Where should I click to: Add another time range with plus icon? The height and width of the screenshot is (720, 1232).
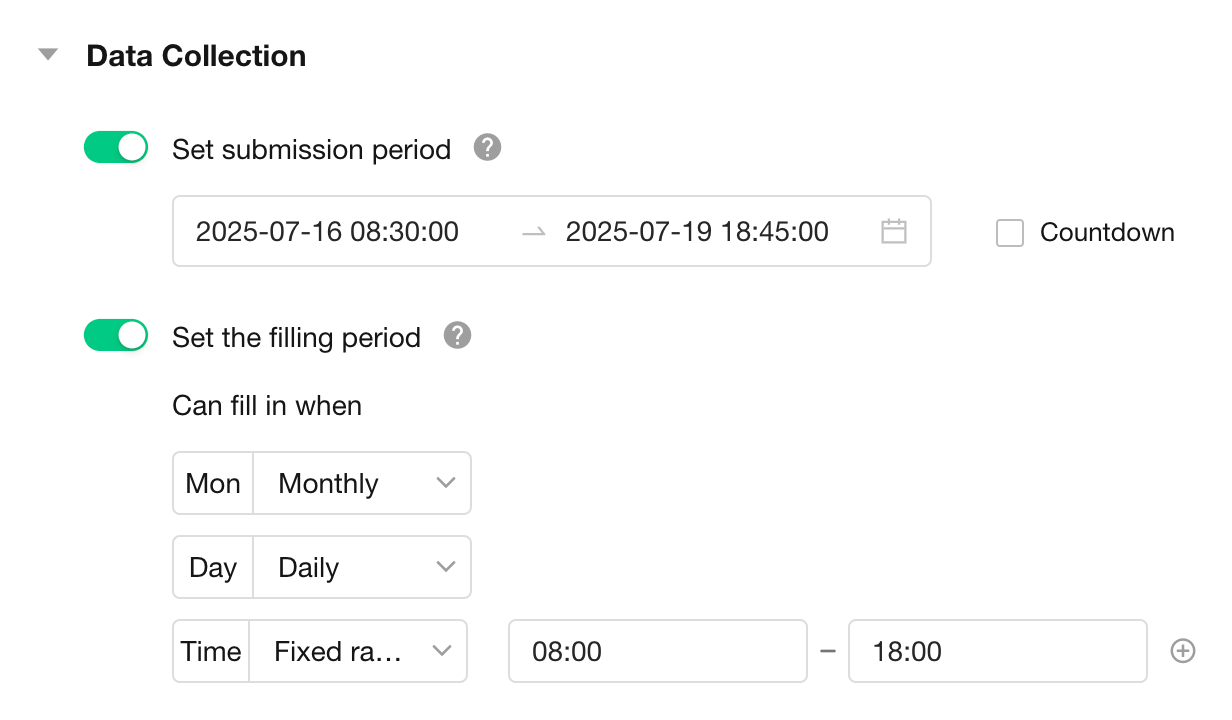click(1183, 652)
